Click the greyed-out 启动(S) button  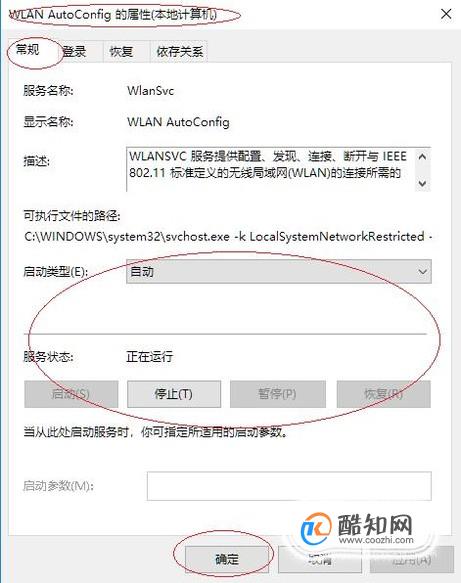71,394
